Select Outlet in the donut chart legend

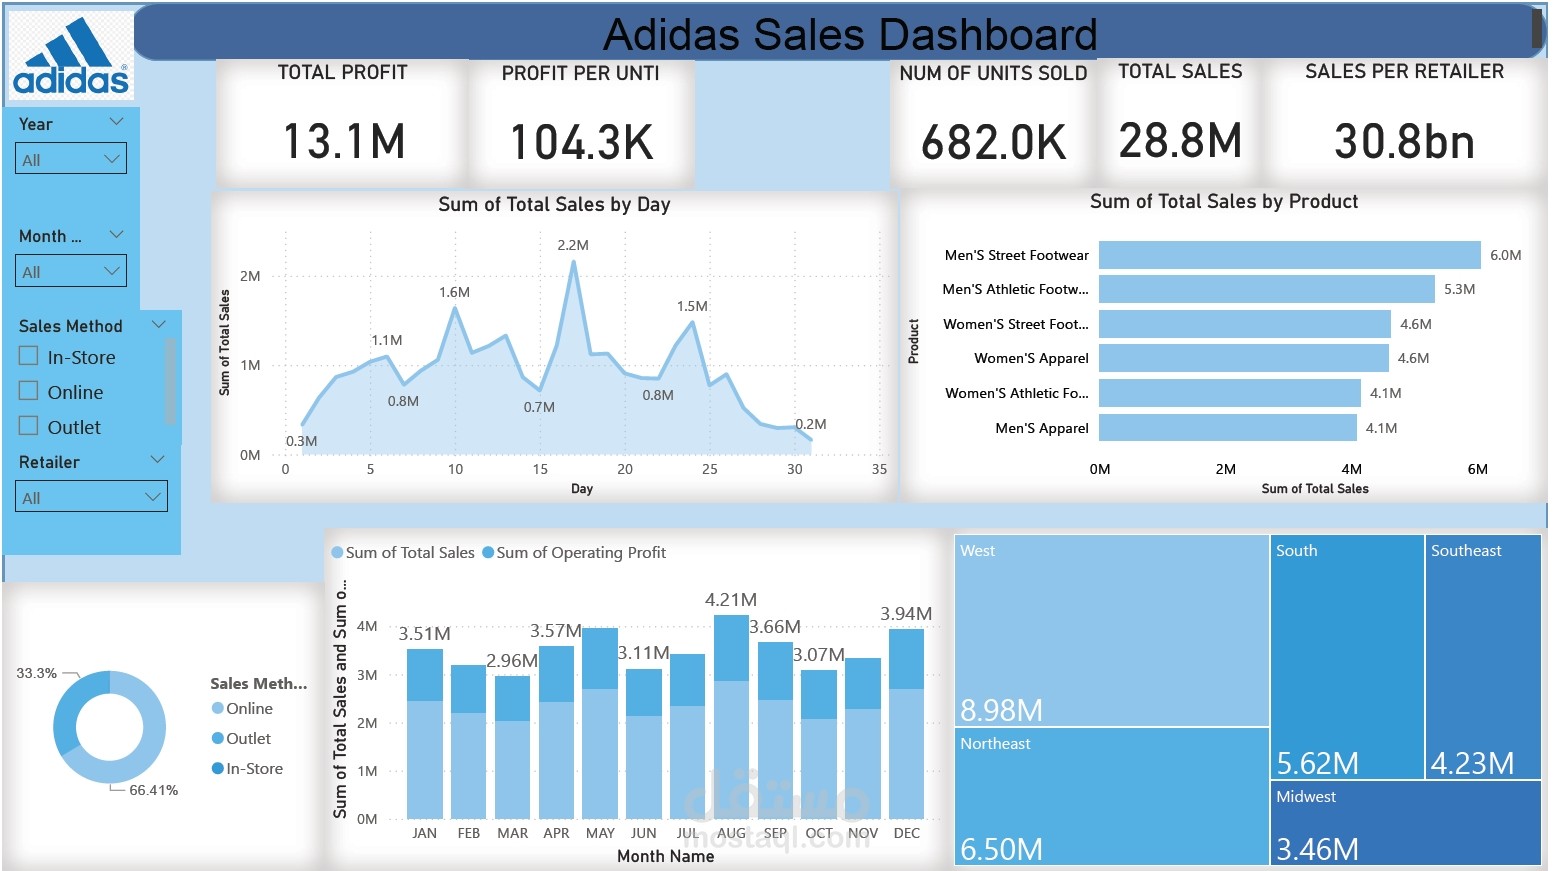[216, 738]
